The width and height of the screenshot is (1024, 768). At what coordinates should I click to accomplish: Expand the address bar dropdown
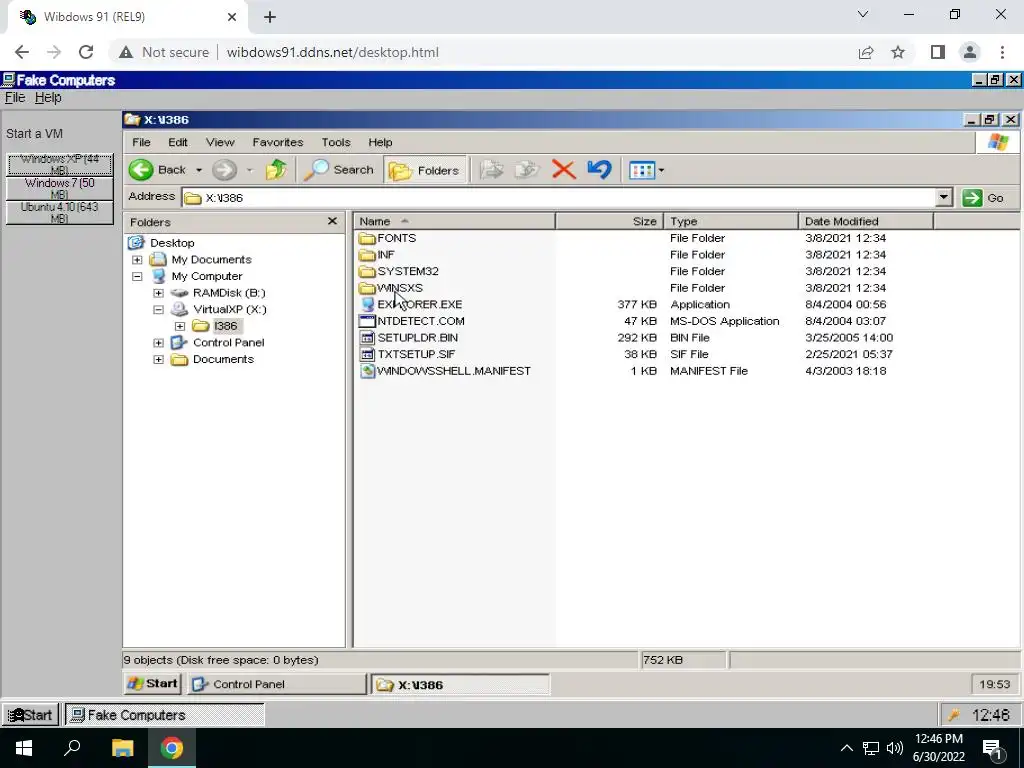[x=943, y=197]
